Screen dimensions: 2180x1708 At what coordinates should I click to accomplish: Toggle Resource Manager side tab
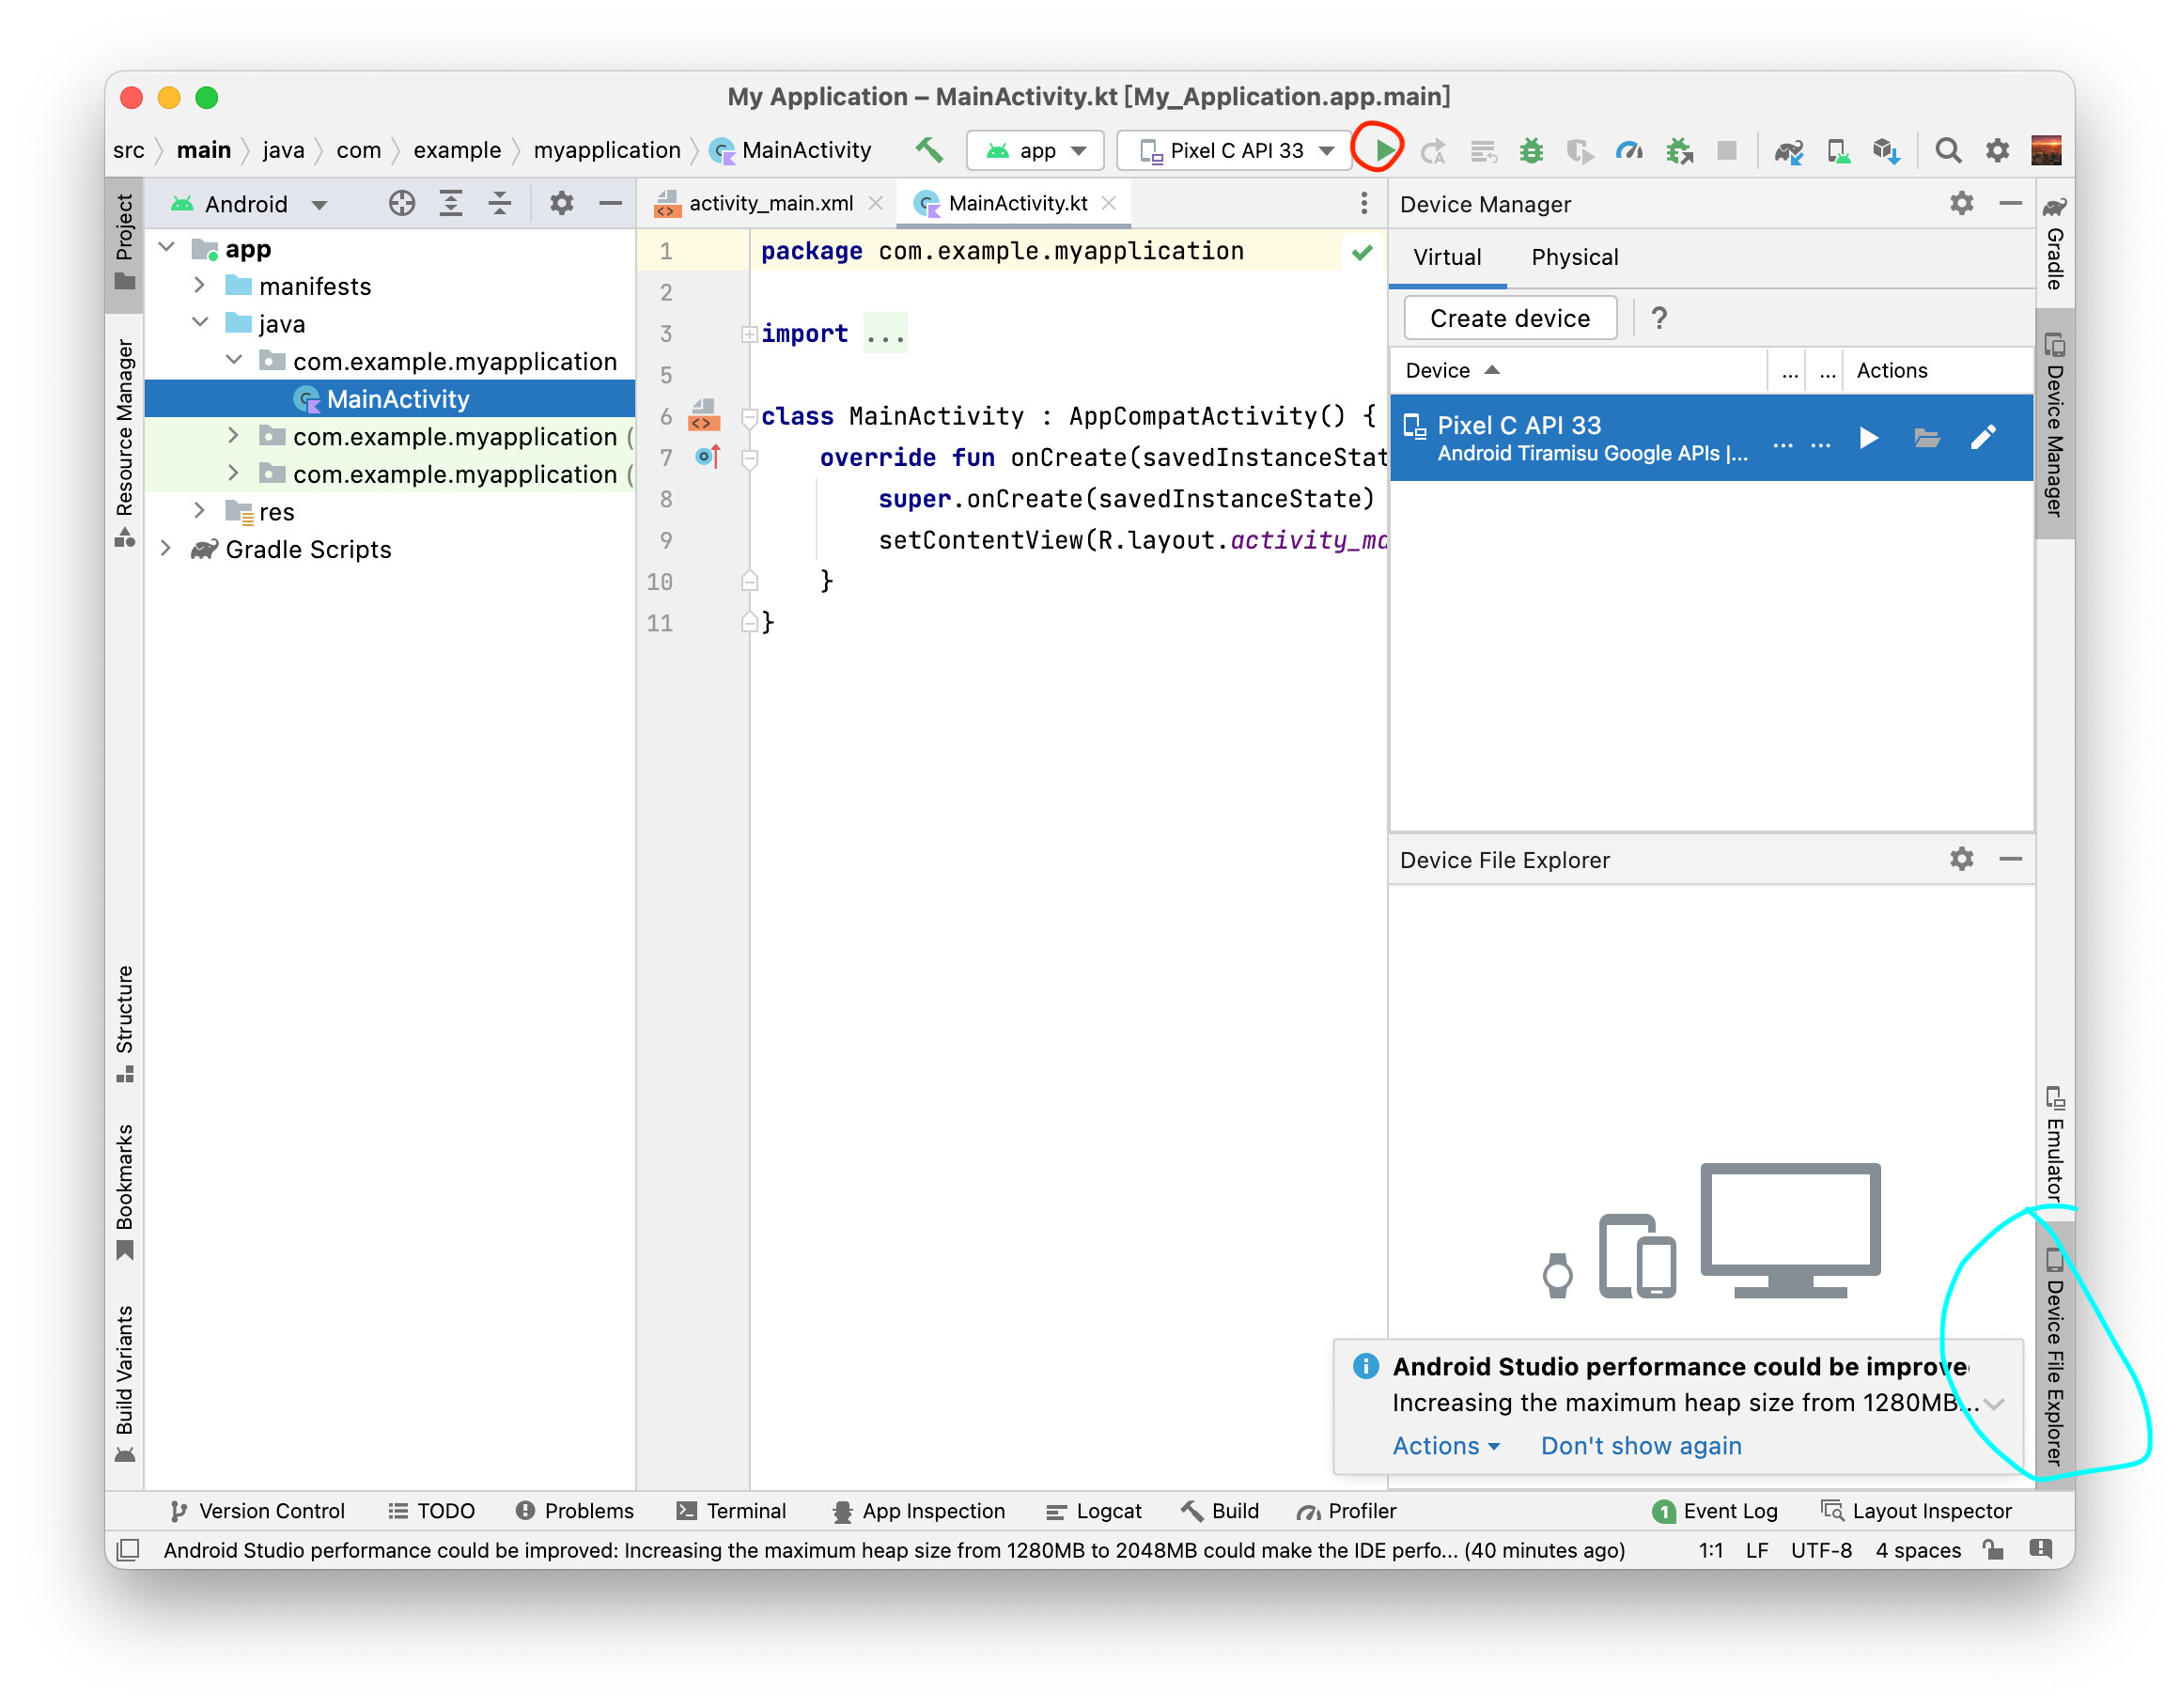124,443
